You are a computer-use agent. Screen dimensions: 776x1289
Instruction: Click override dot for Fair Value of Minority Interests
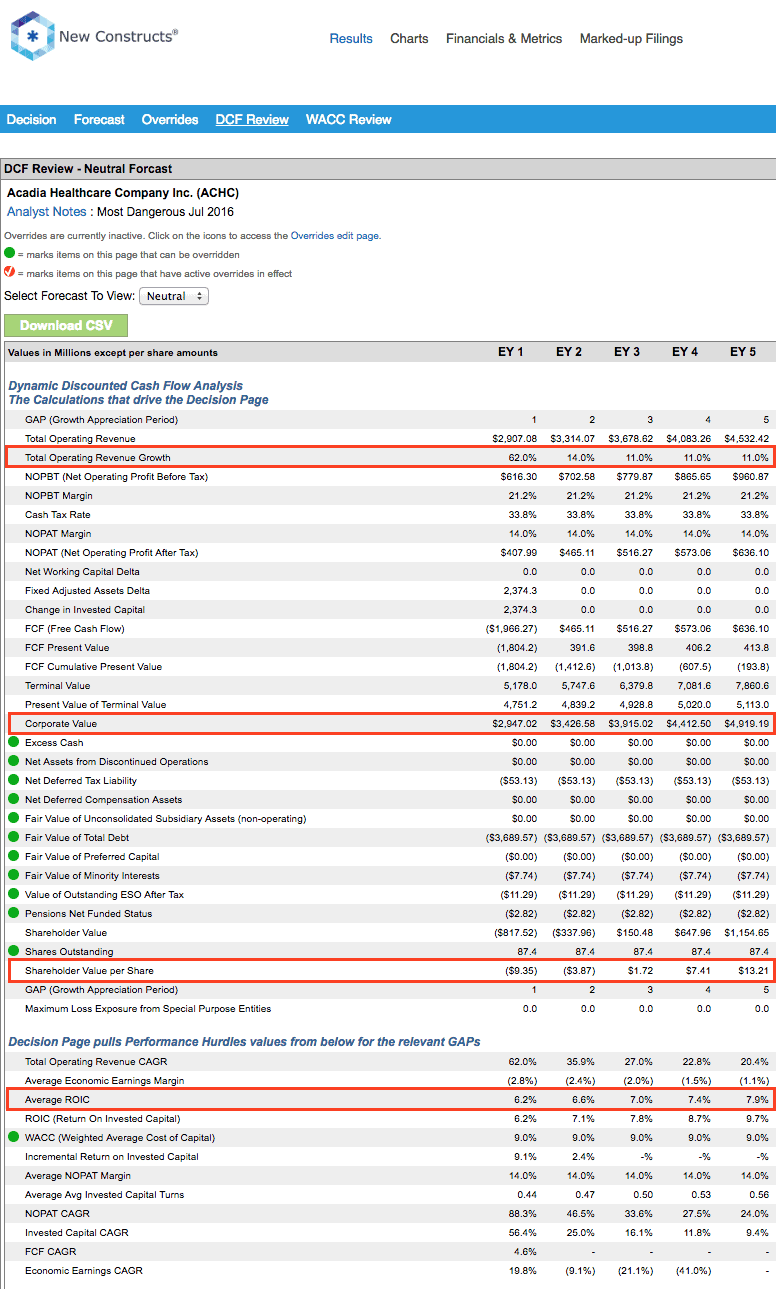click(x=13, y=876)
